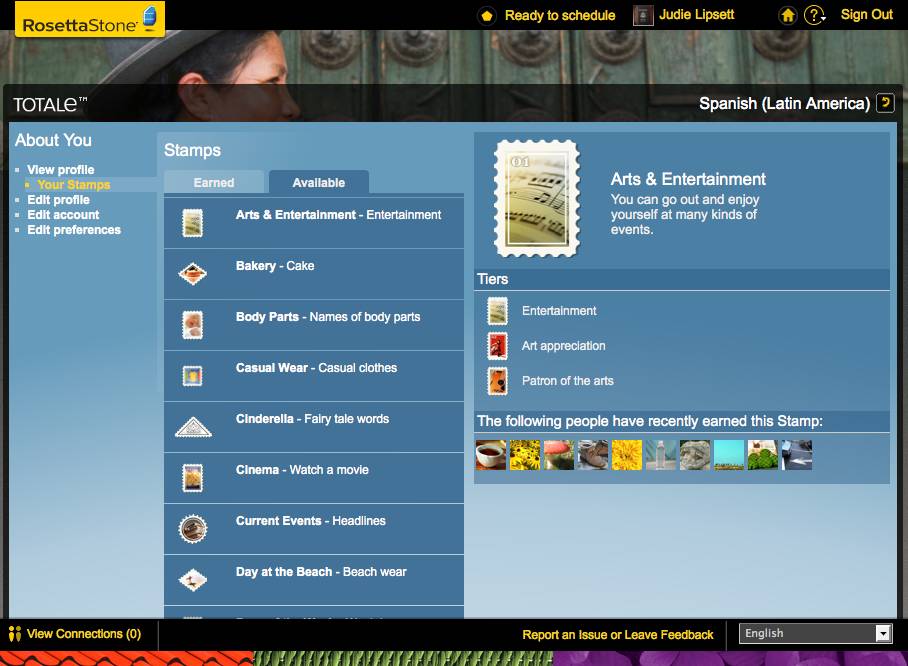Click the Cinderella triangle stamp icon
Screen dimensions: 908x666
(193, 427)
